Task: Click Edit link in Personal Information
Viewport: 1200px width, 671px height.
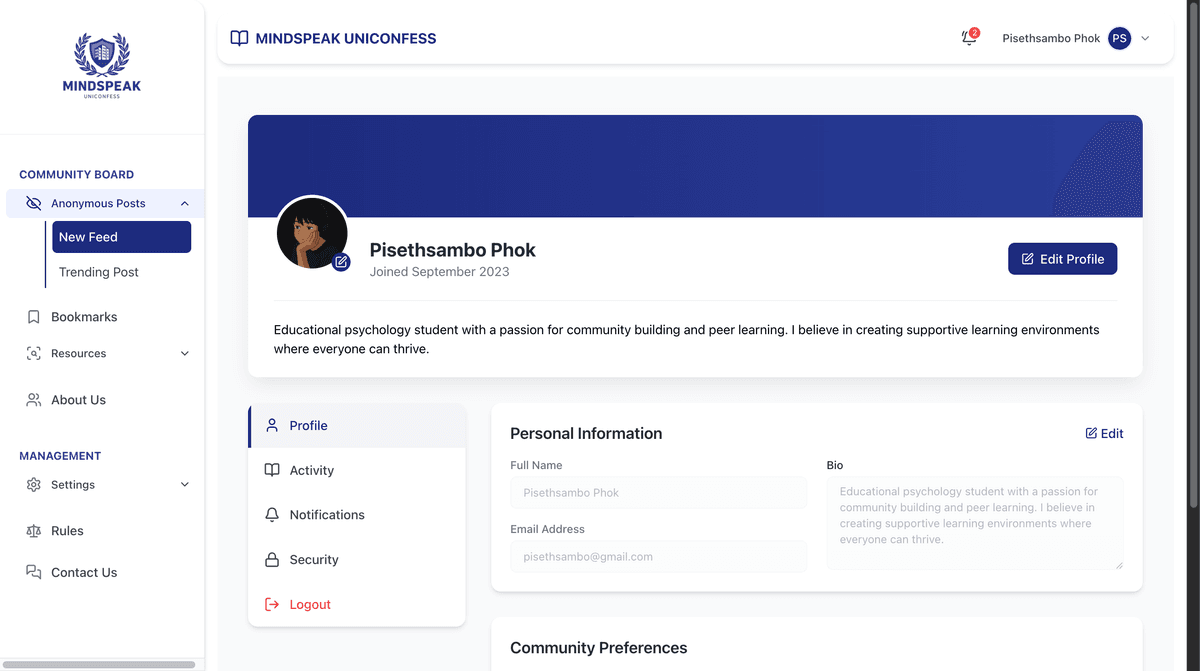Action: (x=1104, y=433)
